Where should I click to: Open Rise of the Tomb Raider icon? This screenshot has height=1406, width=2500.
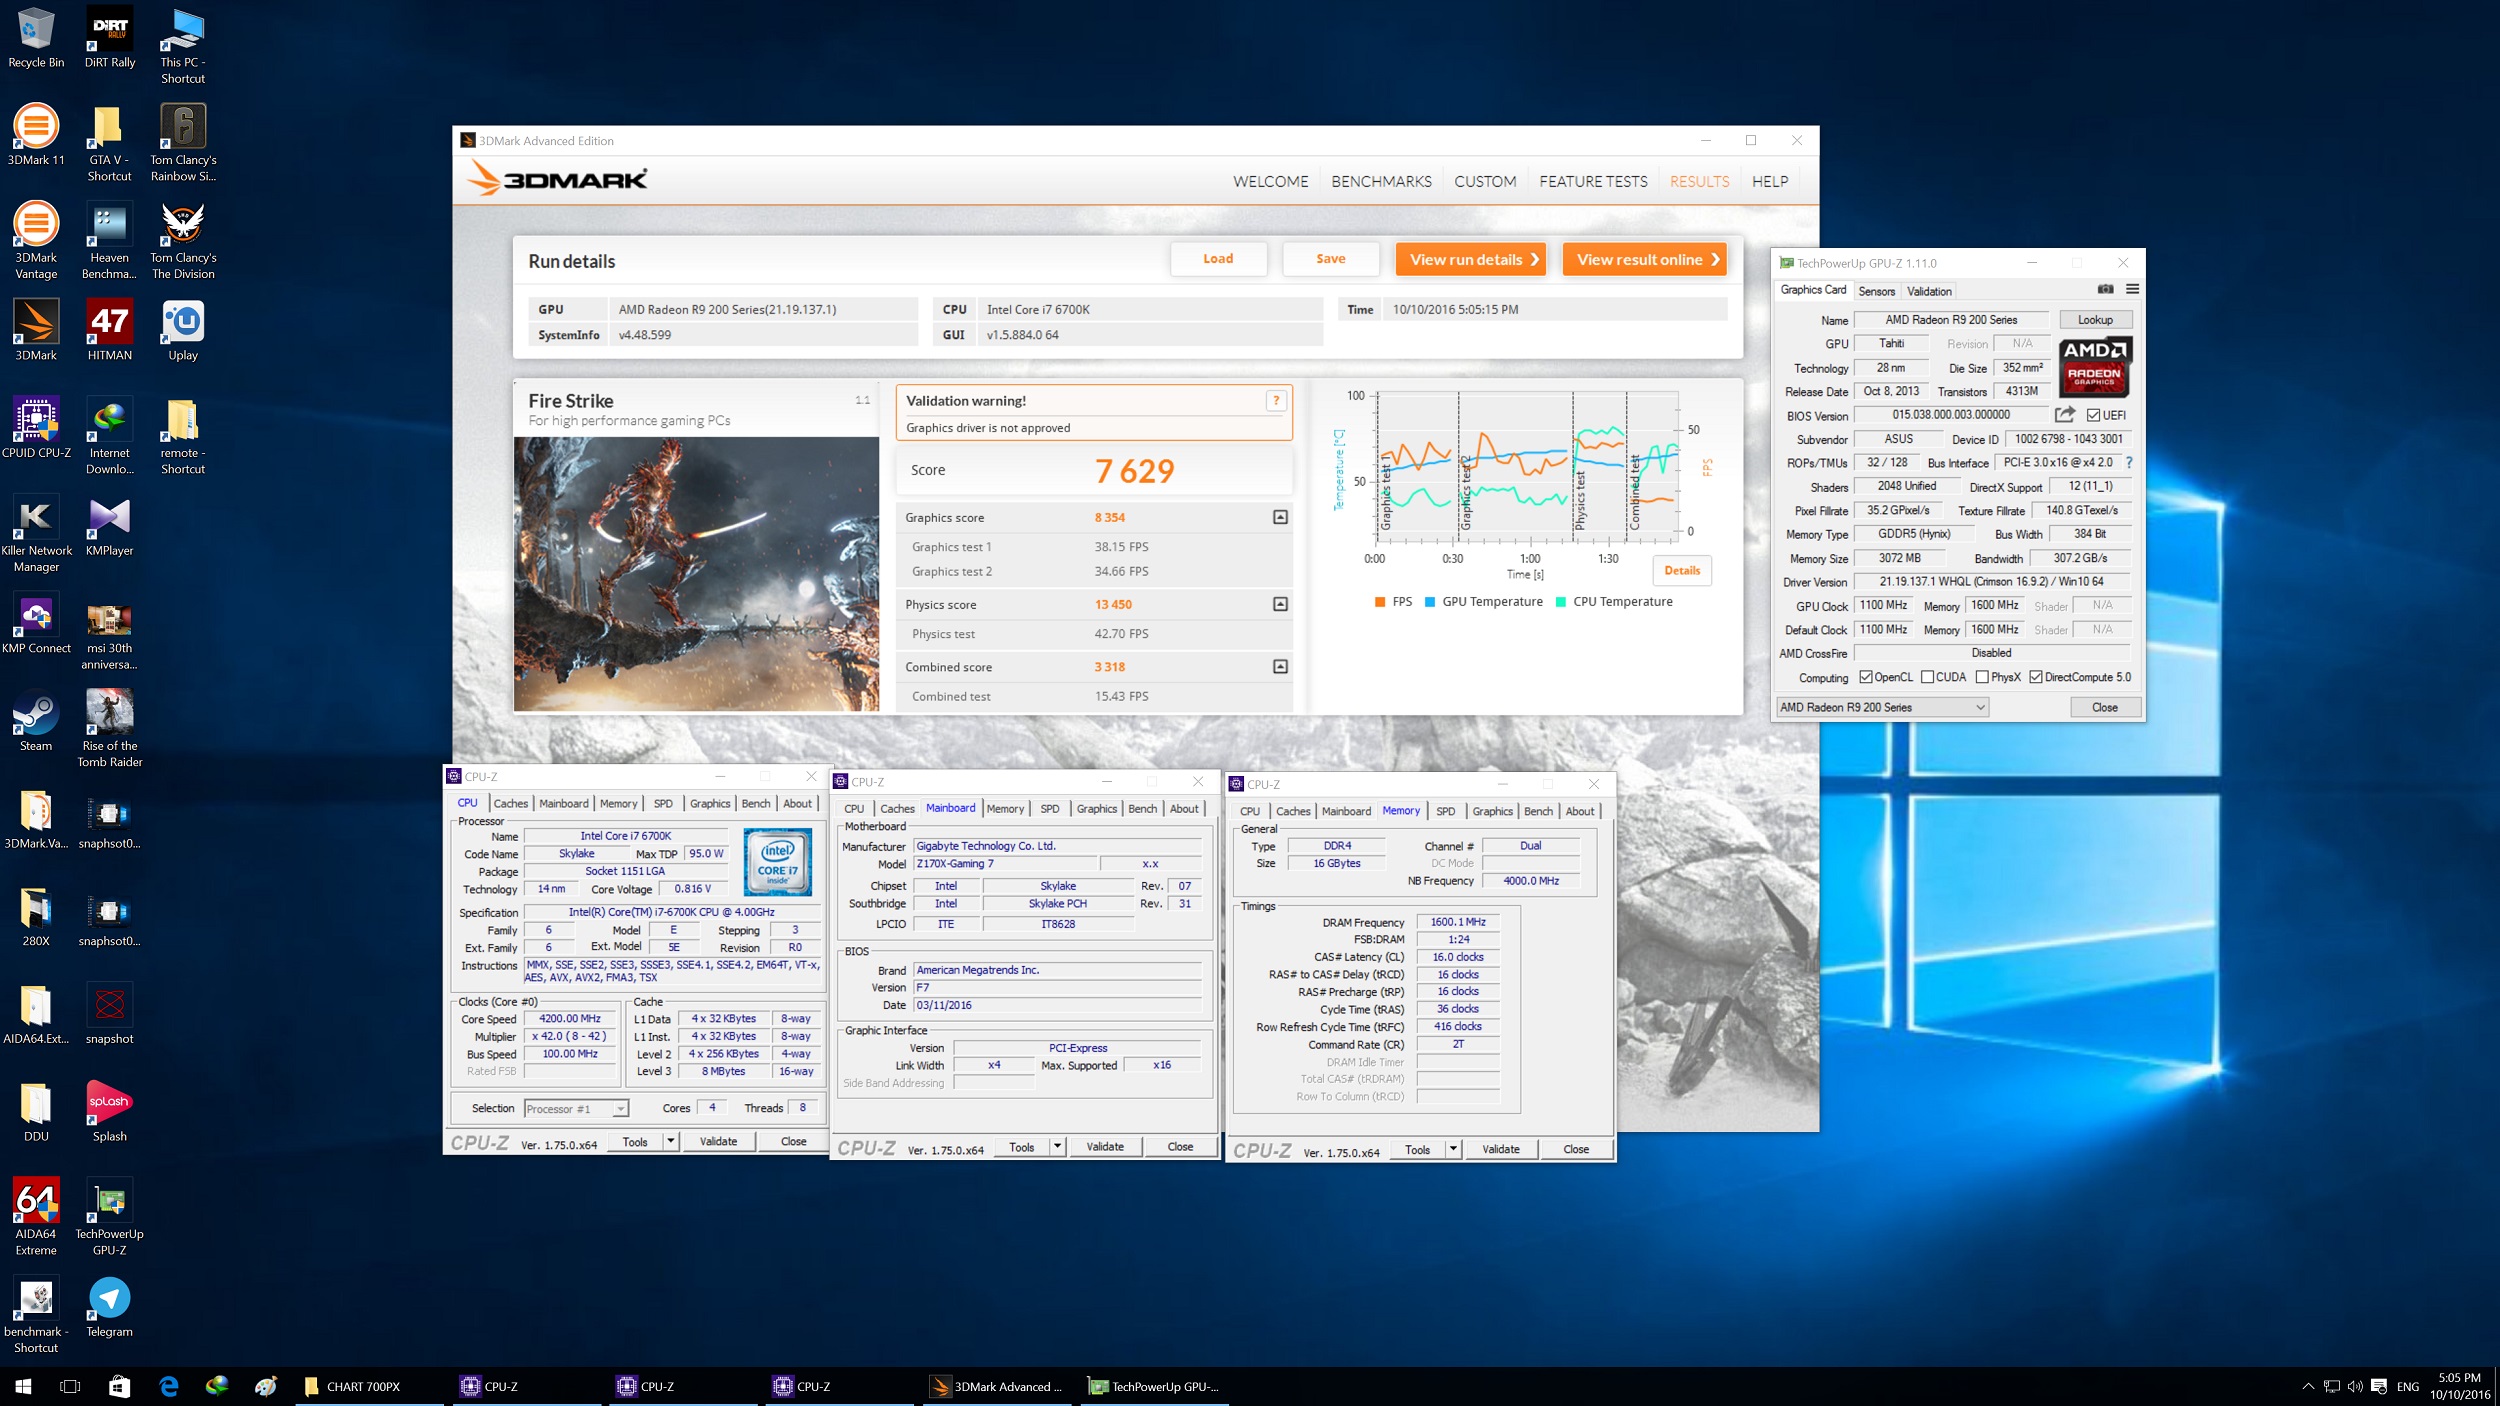point(110,729)
